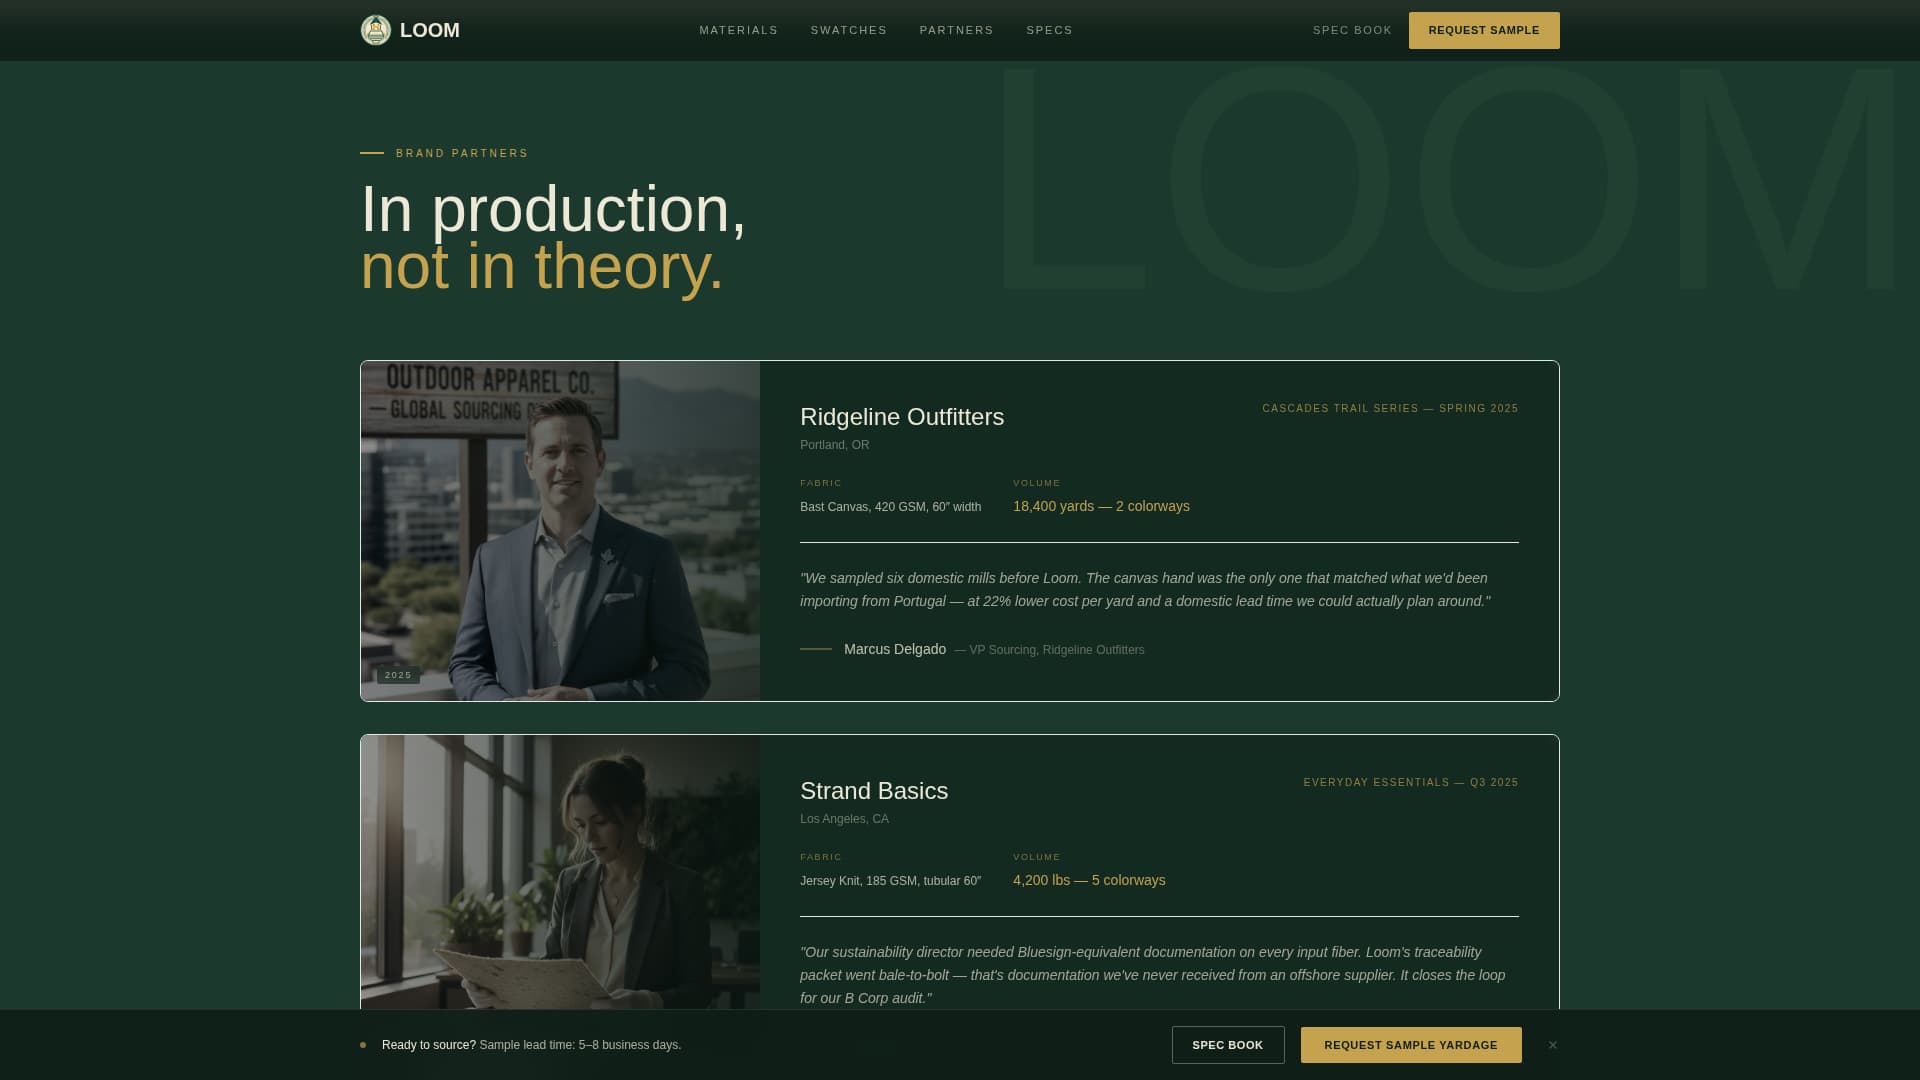The height and width of the screenshot is (1080, 1920).
Task: Open Ridgeline Outfitters partner photo
Action: [560, 530]
